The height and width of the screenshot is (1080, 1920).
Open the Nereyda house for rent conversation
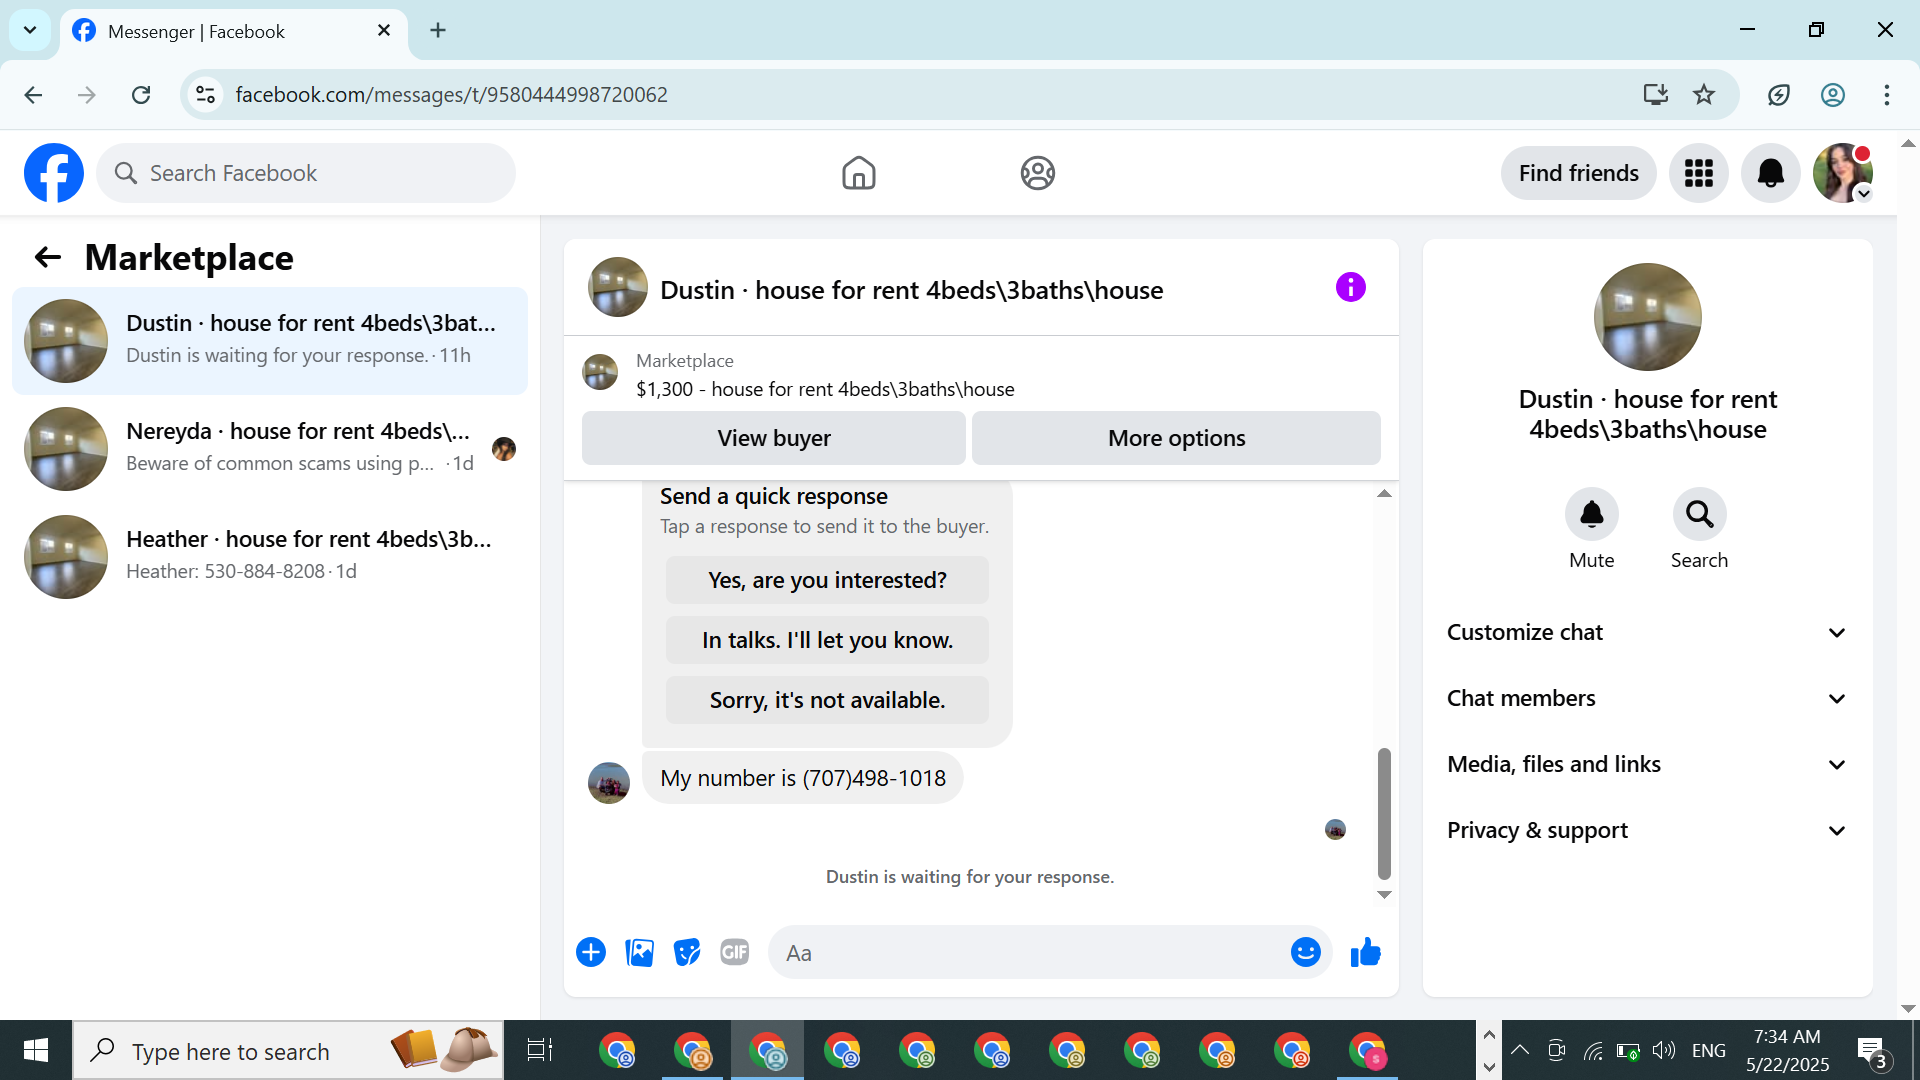(270, 449)
